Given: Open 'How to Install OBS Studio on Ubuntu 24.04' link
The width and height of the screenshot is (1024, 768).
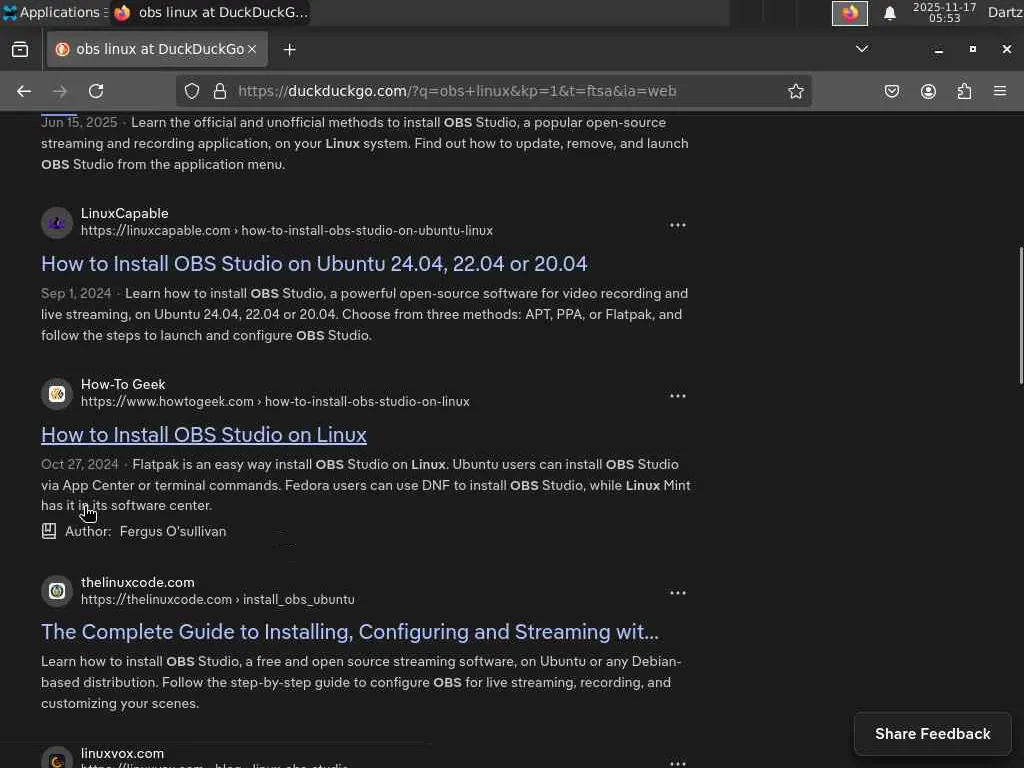Looking at the screenshot, I should point(314,264).
